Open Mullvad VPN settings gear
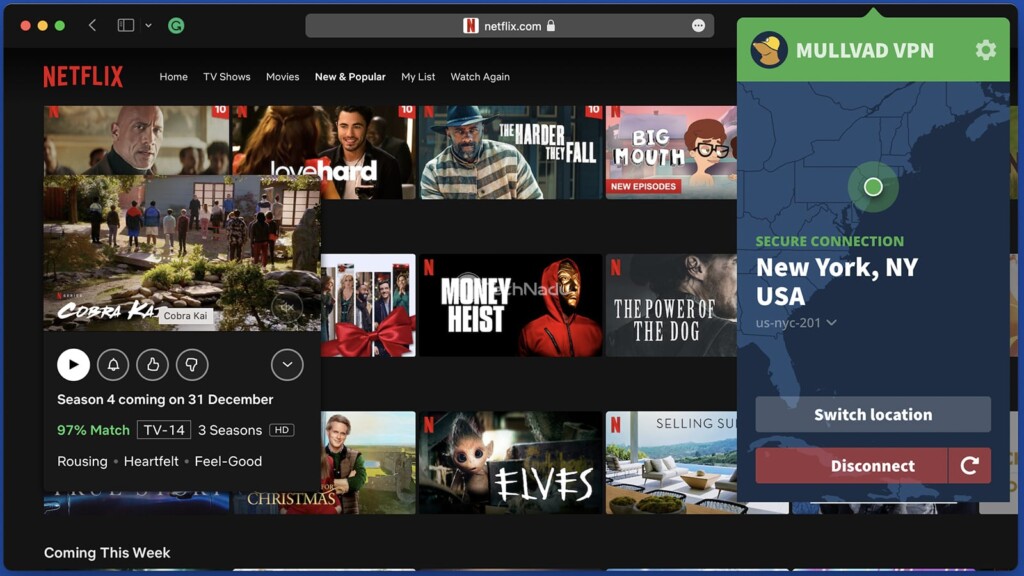The image size is (1024, 576). [x=985, y=50]
